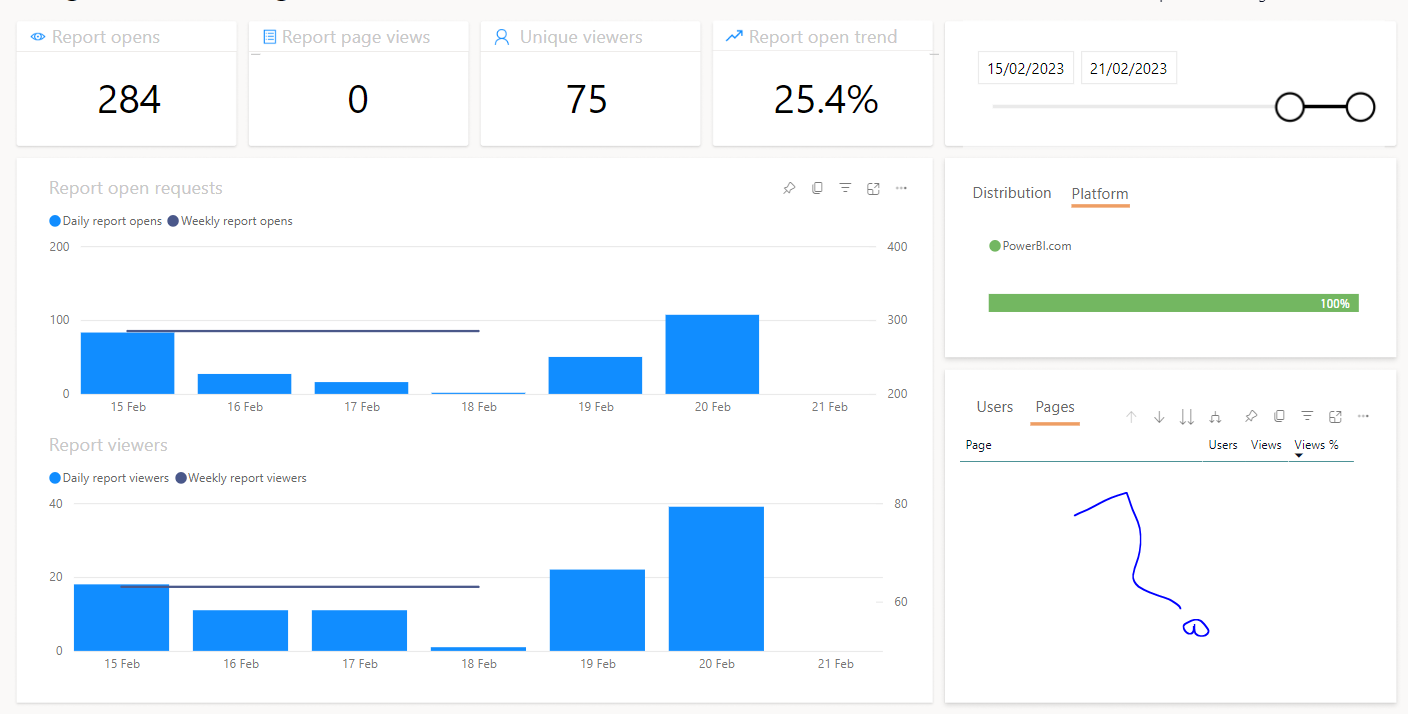Click the right handle of the date slider

coord(1360,107)
